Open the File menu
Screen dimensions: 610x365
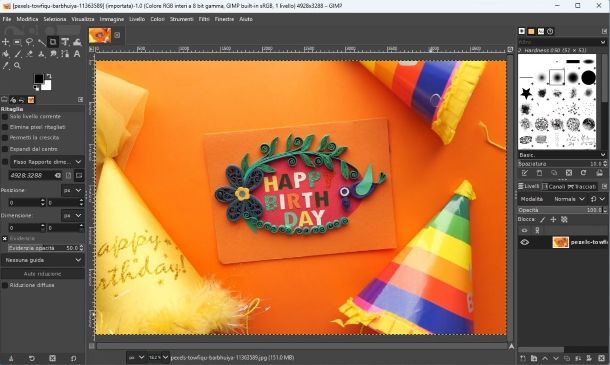(7, 19)
